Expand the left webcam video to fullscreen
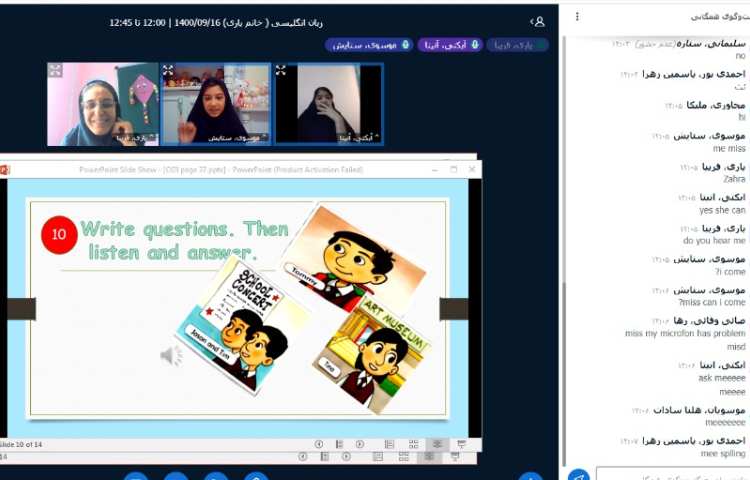 [55, 70]
